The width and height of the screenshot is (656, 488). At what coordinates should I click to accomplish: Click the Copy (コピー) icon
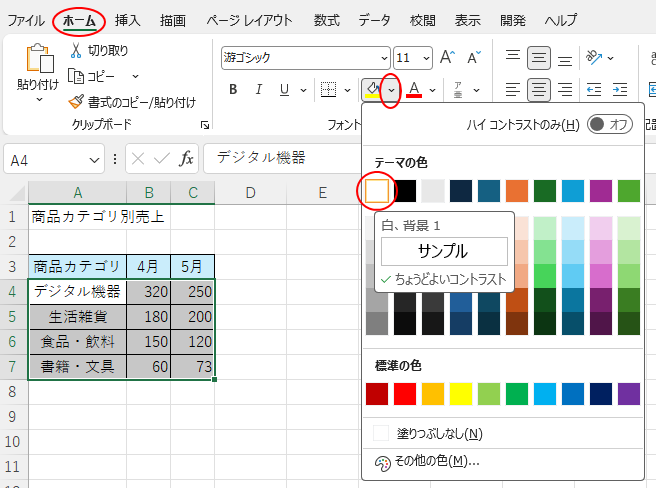click(x=76, y=76)
